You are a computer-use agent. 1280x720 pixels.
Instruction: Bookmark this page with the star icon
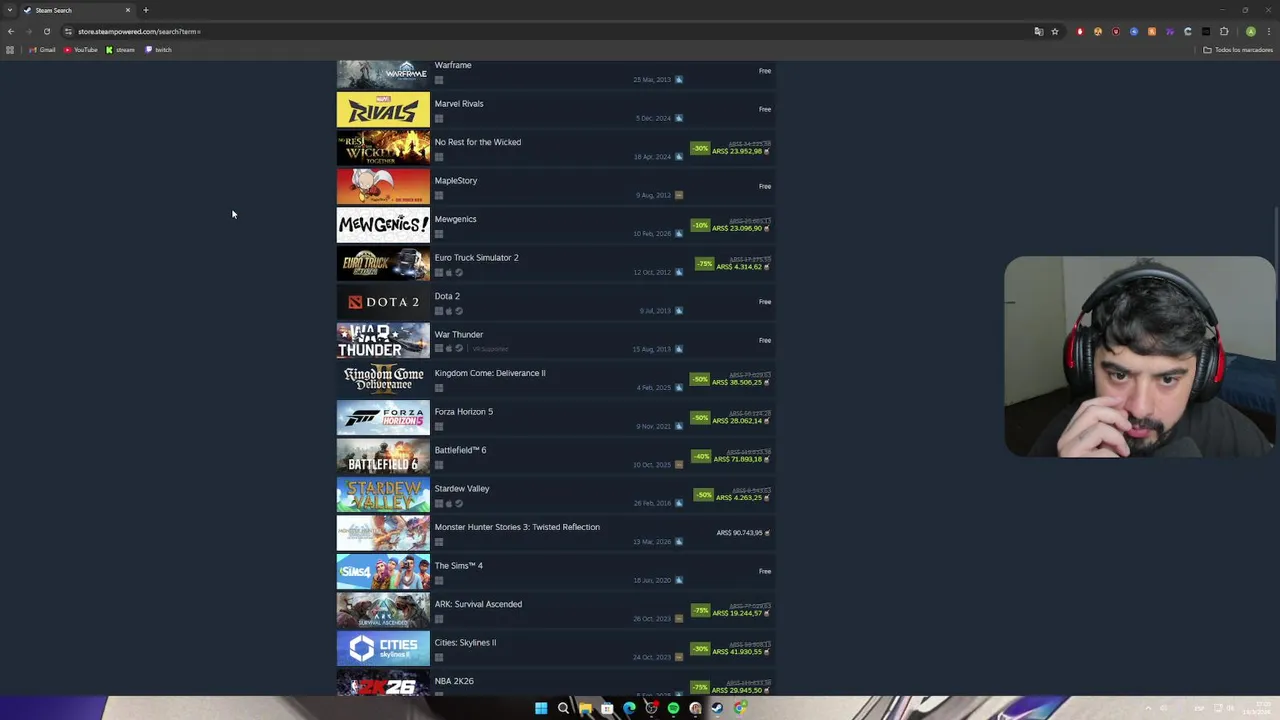[x=1055, y=31]
